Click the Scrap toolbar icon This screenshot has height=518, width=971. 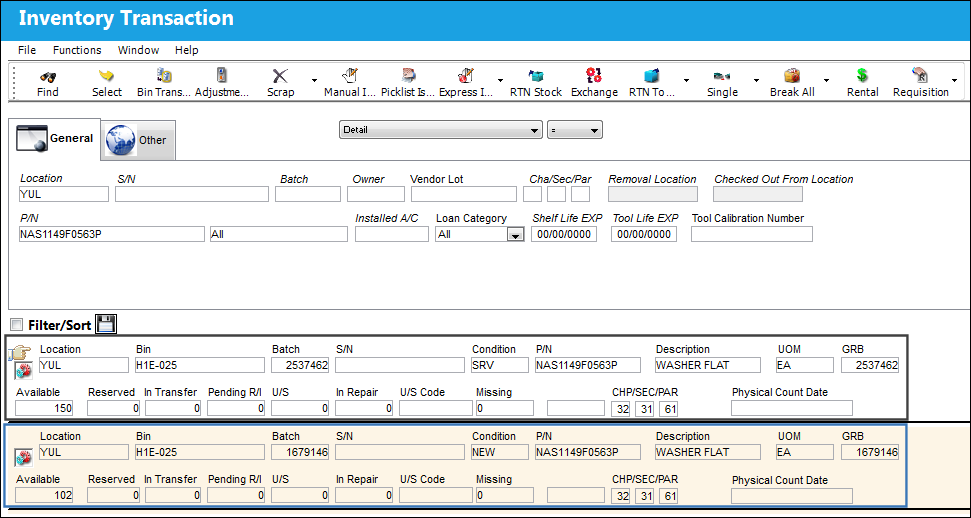click(x=281, y=76)
